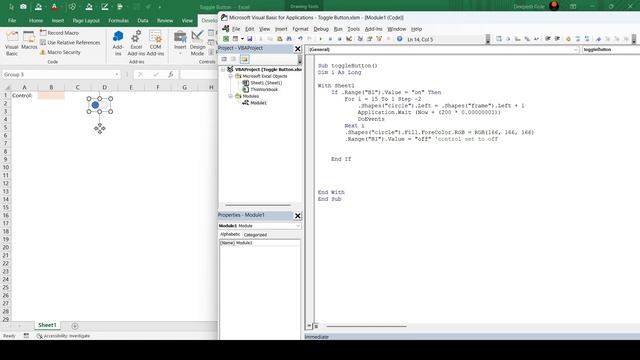Open the Debug menu in VBA editor
Screen dimensions: 640x360
pyautogui.click(x=321, y=29)
